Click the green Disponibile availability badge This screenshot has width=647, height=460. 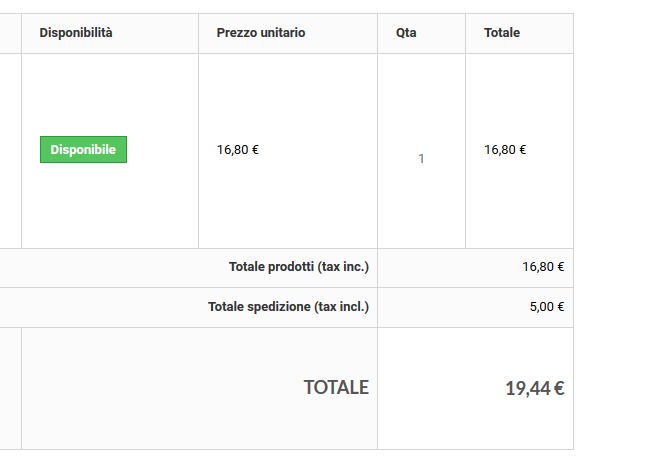pos(83,150)
